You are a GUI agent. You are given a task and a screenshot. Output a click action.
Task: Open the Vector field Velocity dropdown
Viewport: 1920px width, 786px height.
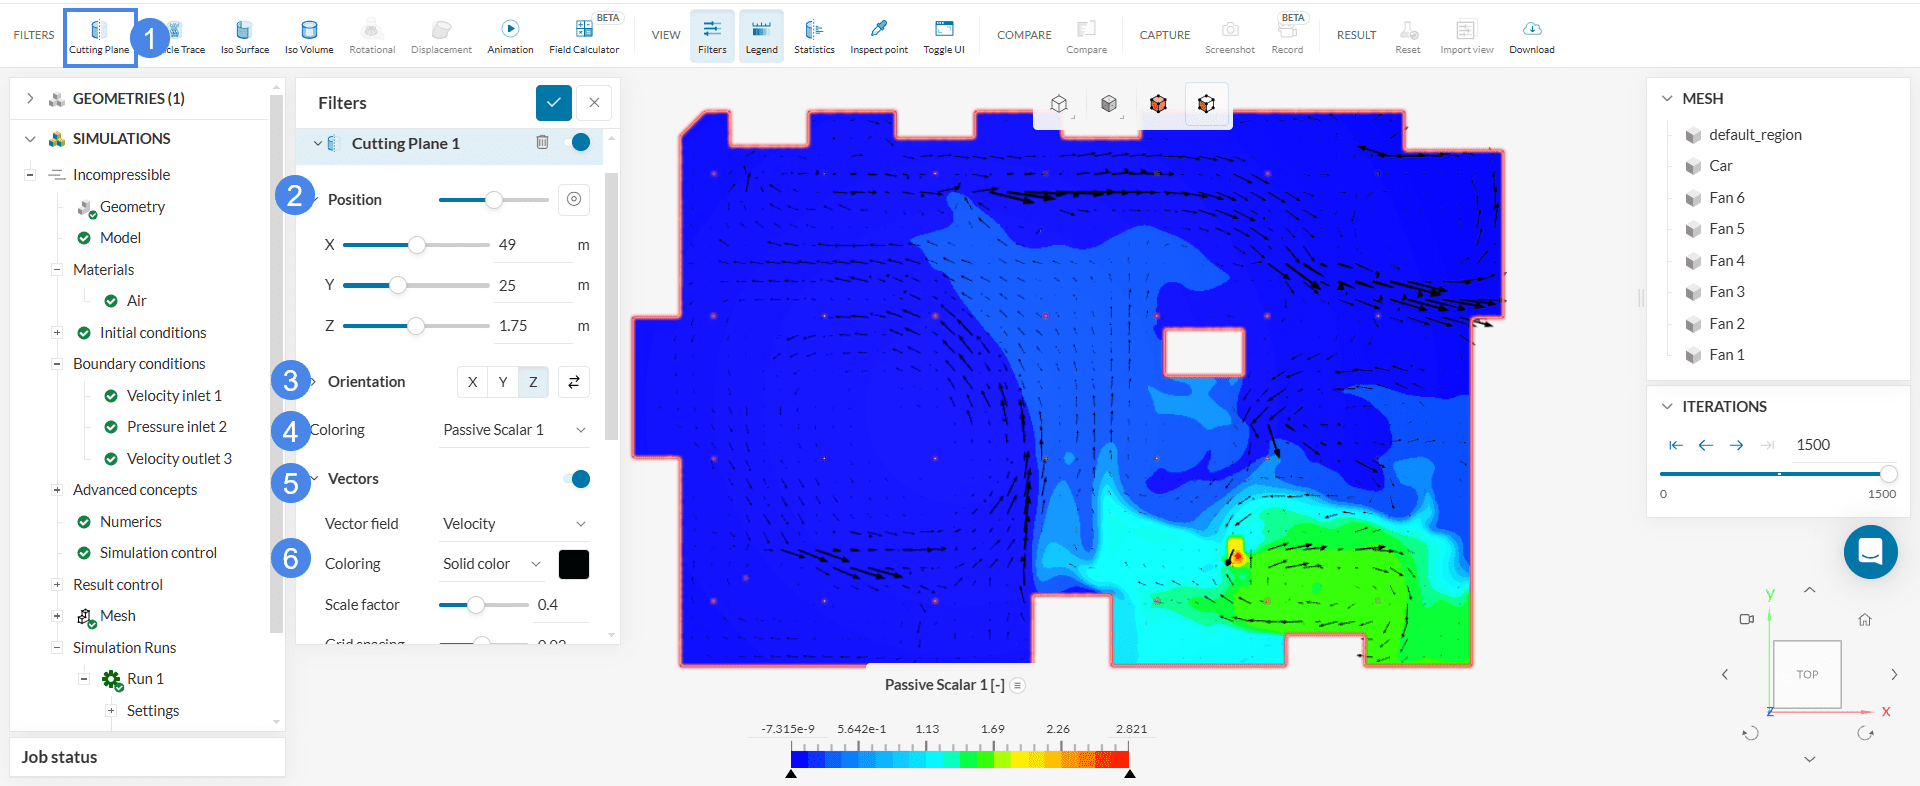tap(514, 524)
